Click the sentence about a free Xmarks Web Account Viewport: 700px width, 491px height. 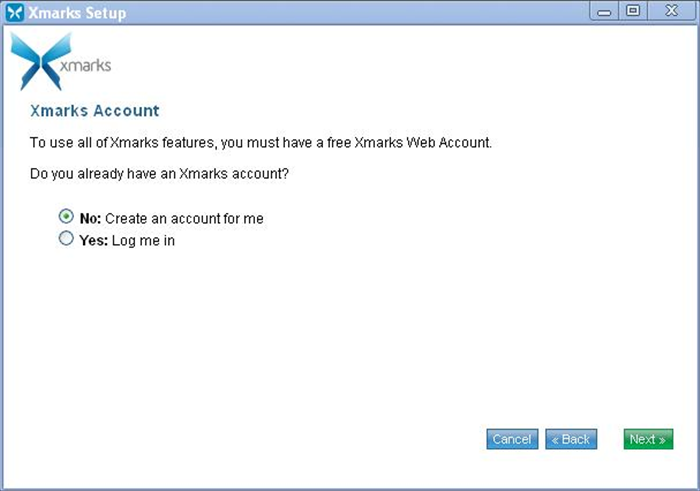tap(261, 143)
